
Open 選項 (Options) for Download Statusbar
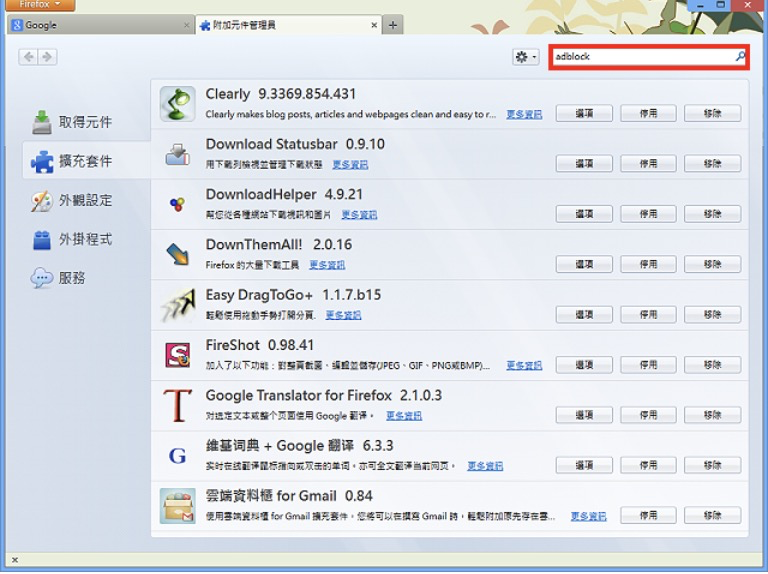[x=584, y=164]
